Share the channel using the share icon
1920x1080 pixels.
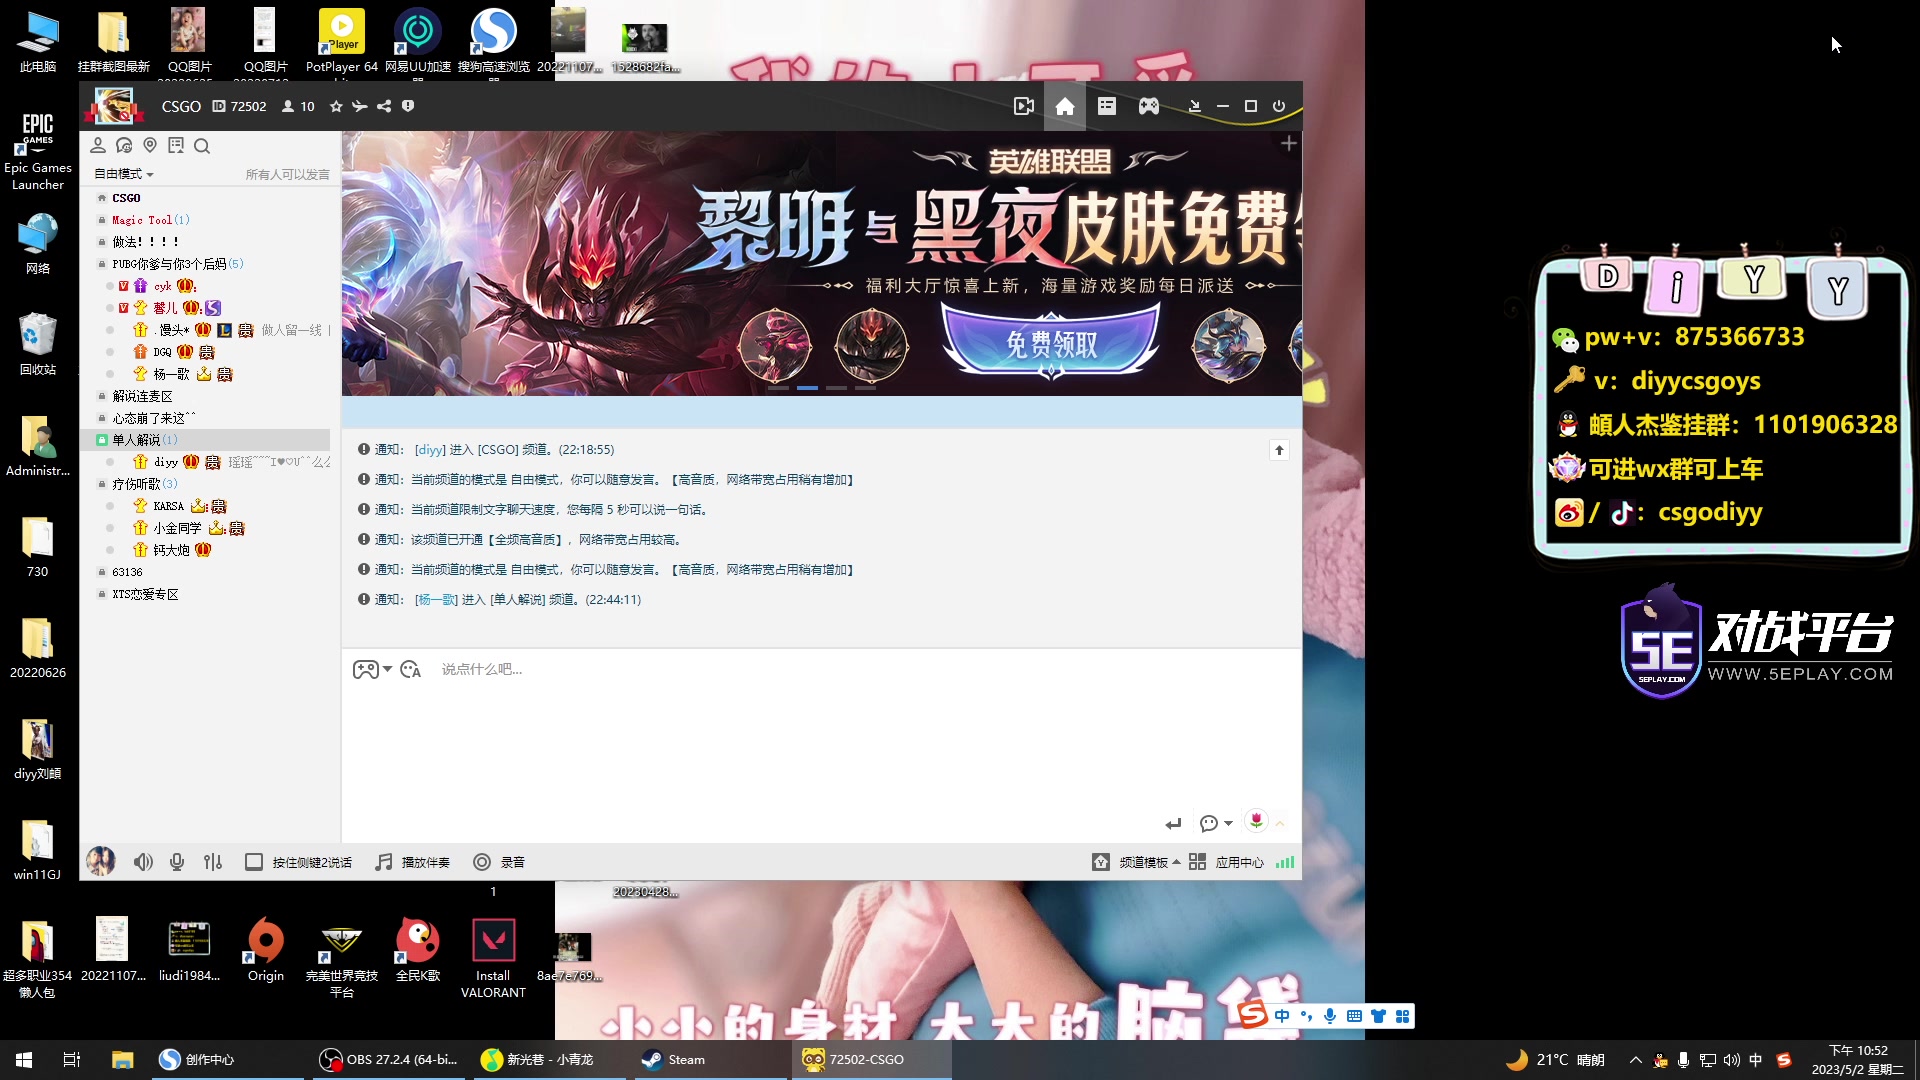click(x=384, y=106)
